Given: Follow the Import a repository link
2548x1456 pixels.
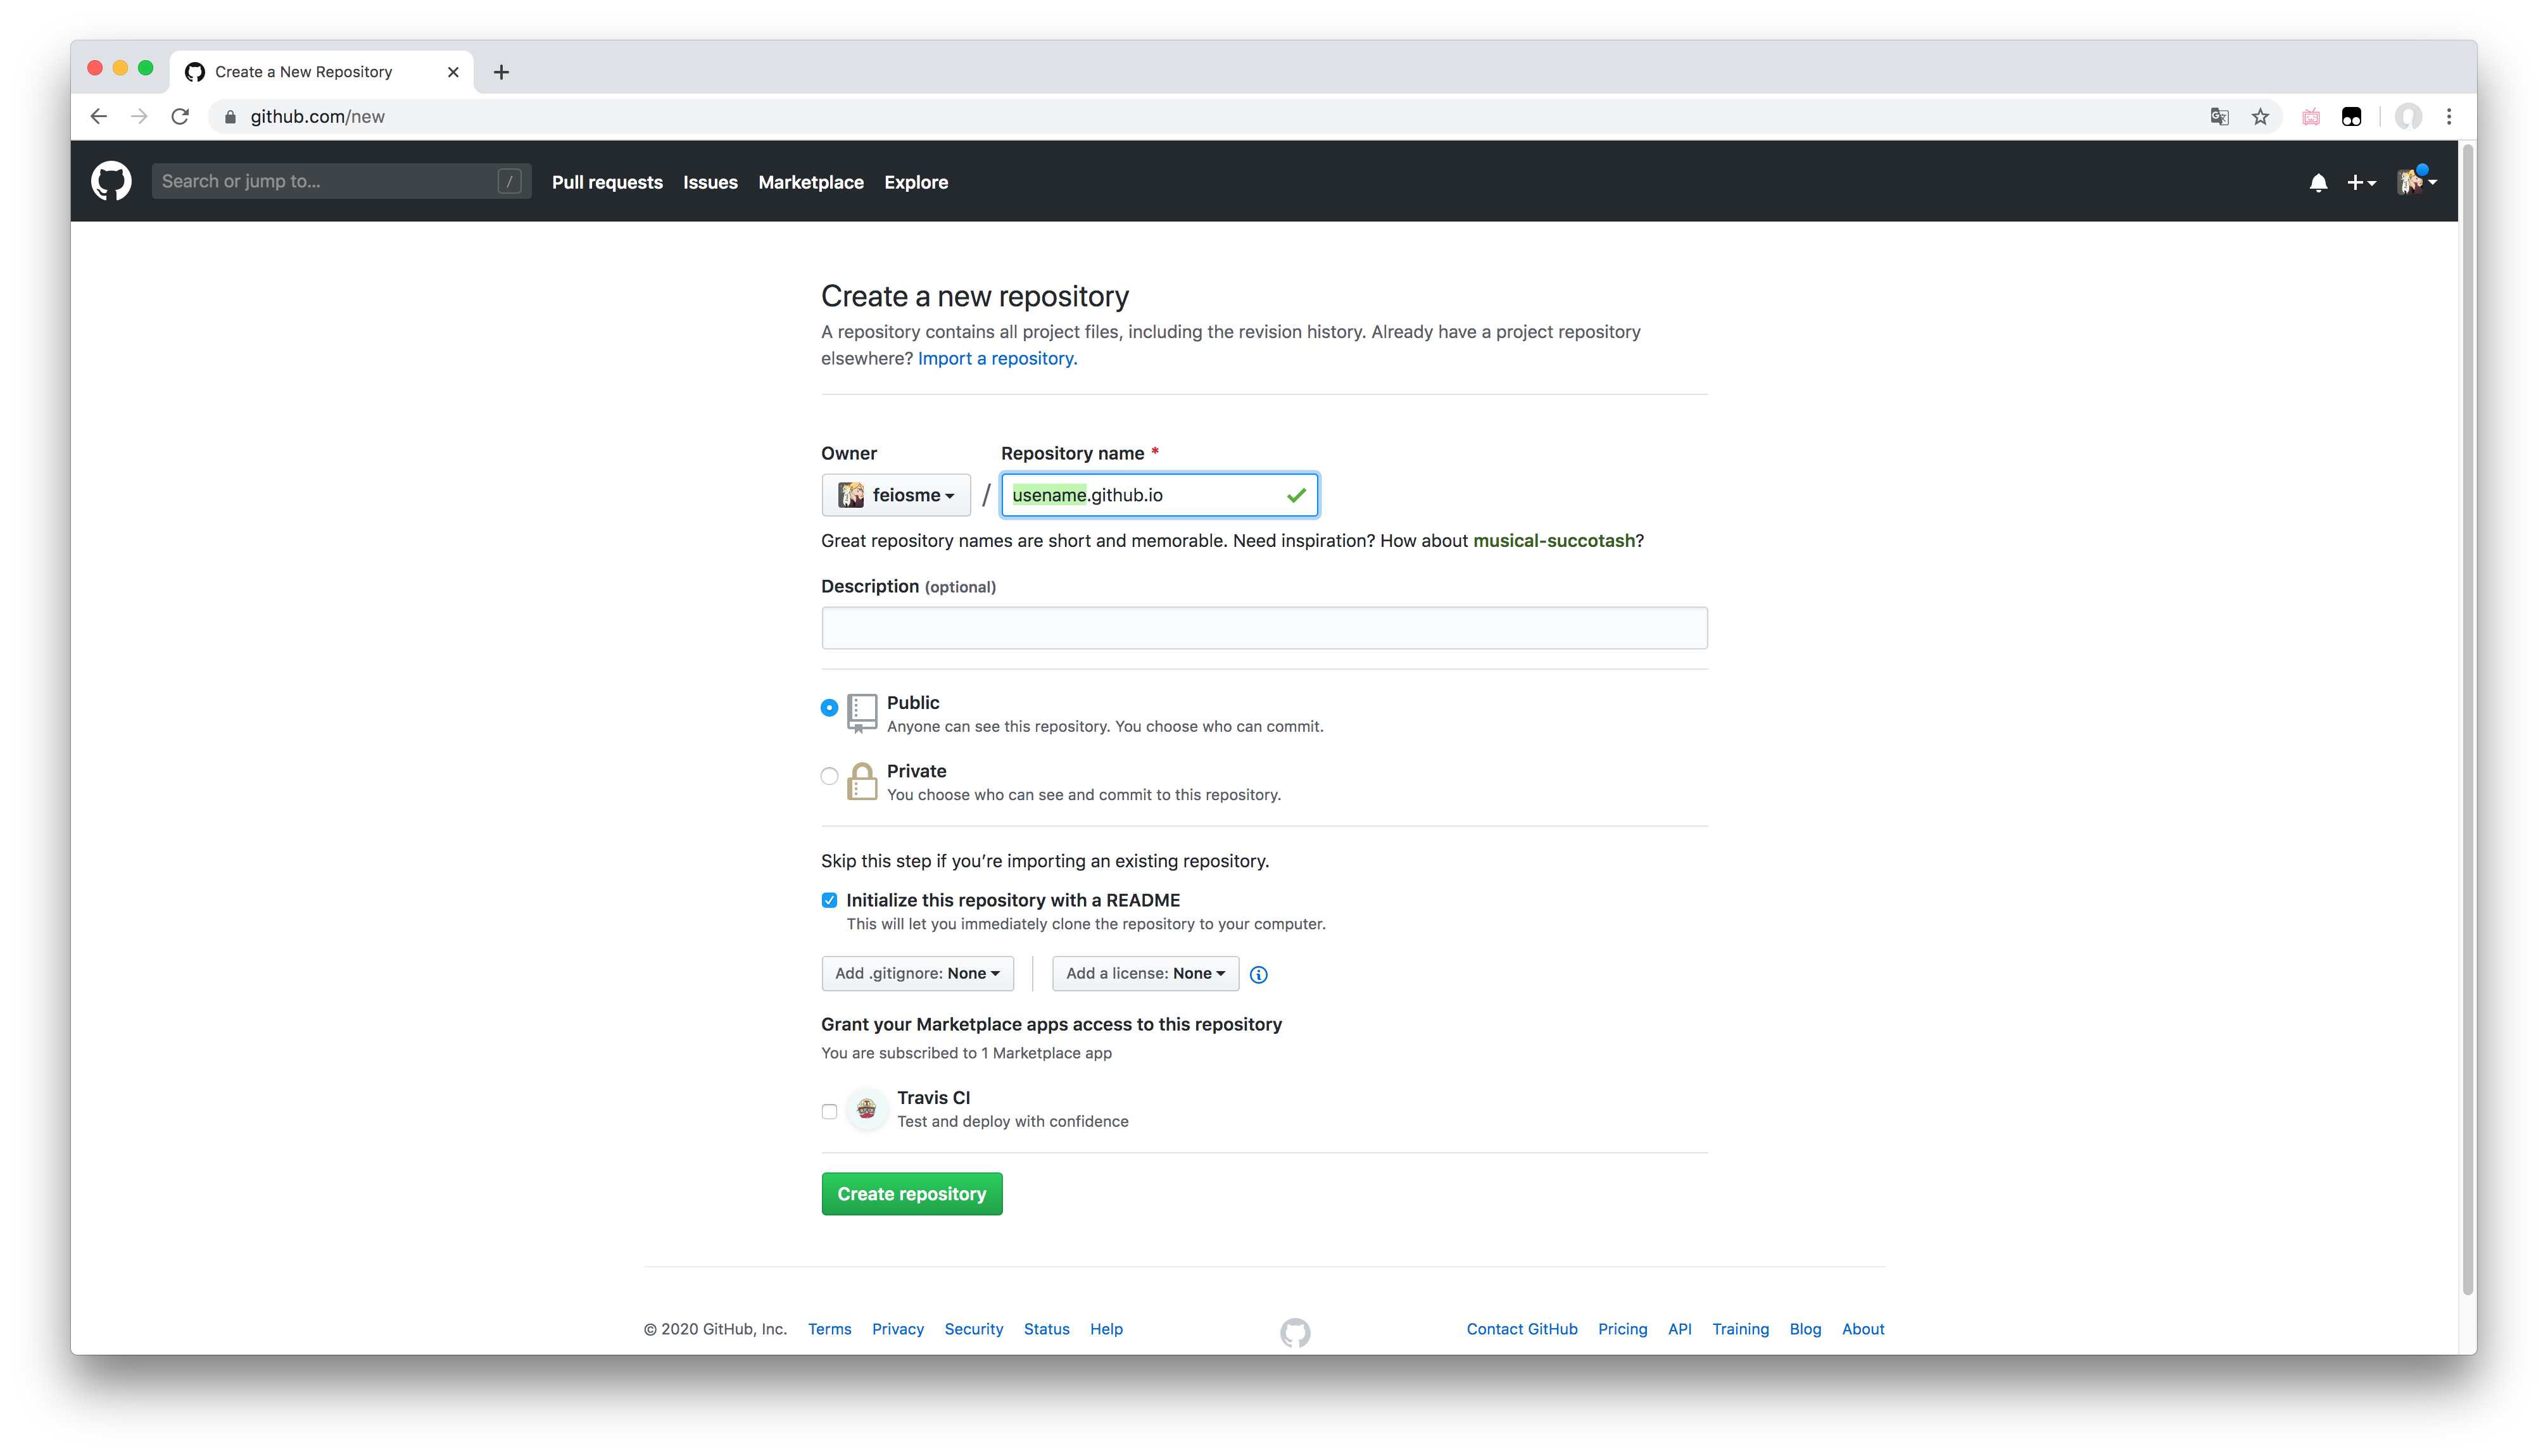Looking at the screenshot, I should [997, 358].
